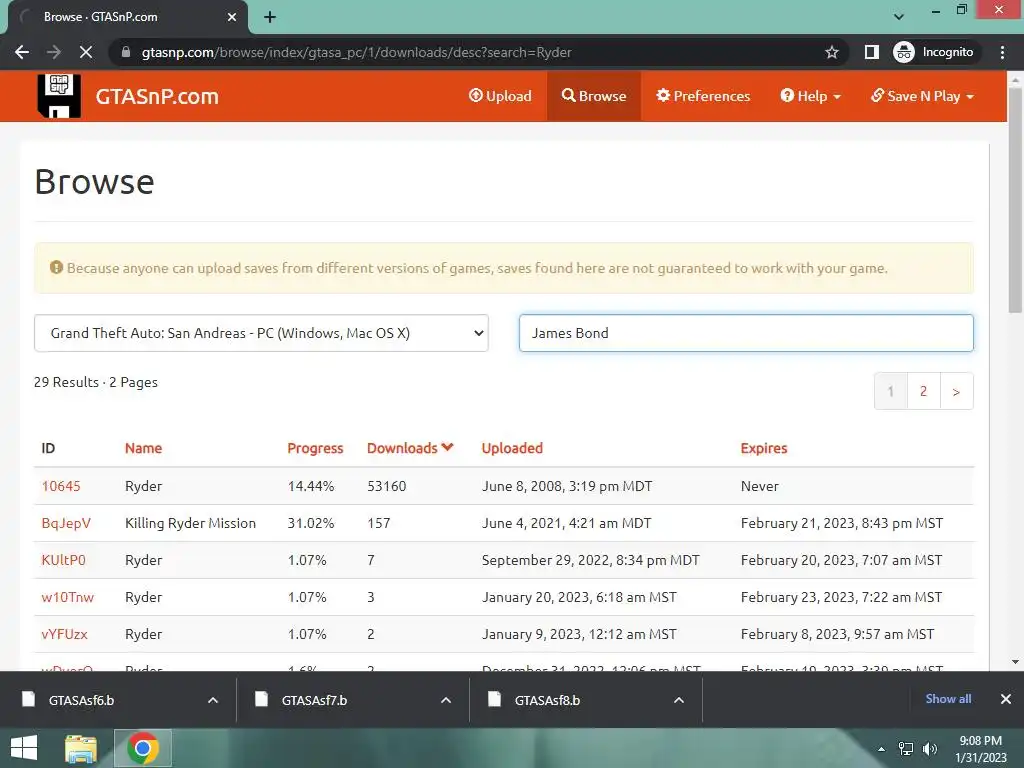Image resolution: width=1024 pixels, height=768 pixels.
Task: Expand the Save N Play dropdown
Action: click(x=922, y=96)
